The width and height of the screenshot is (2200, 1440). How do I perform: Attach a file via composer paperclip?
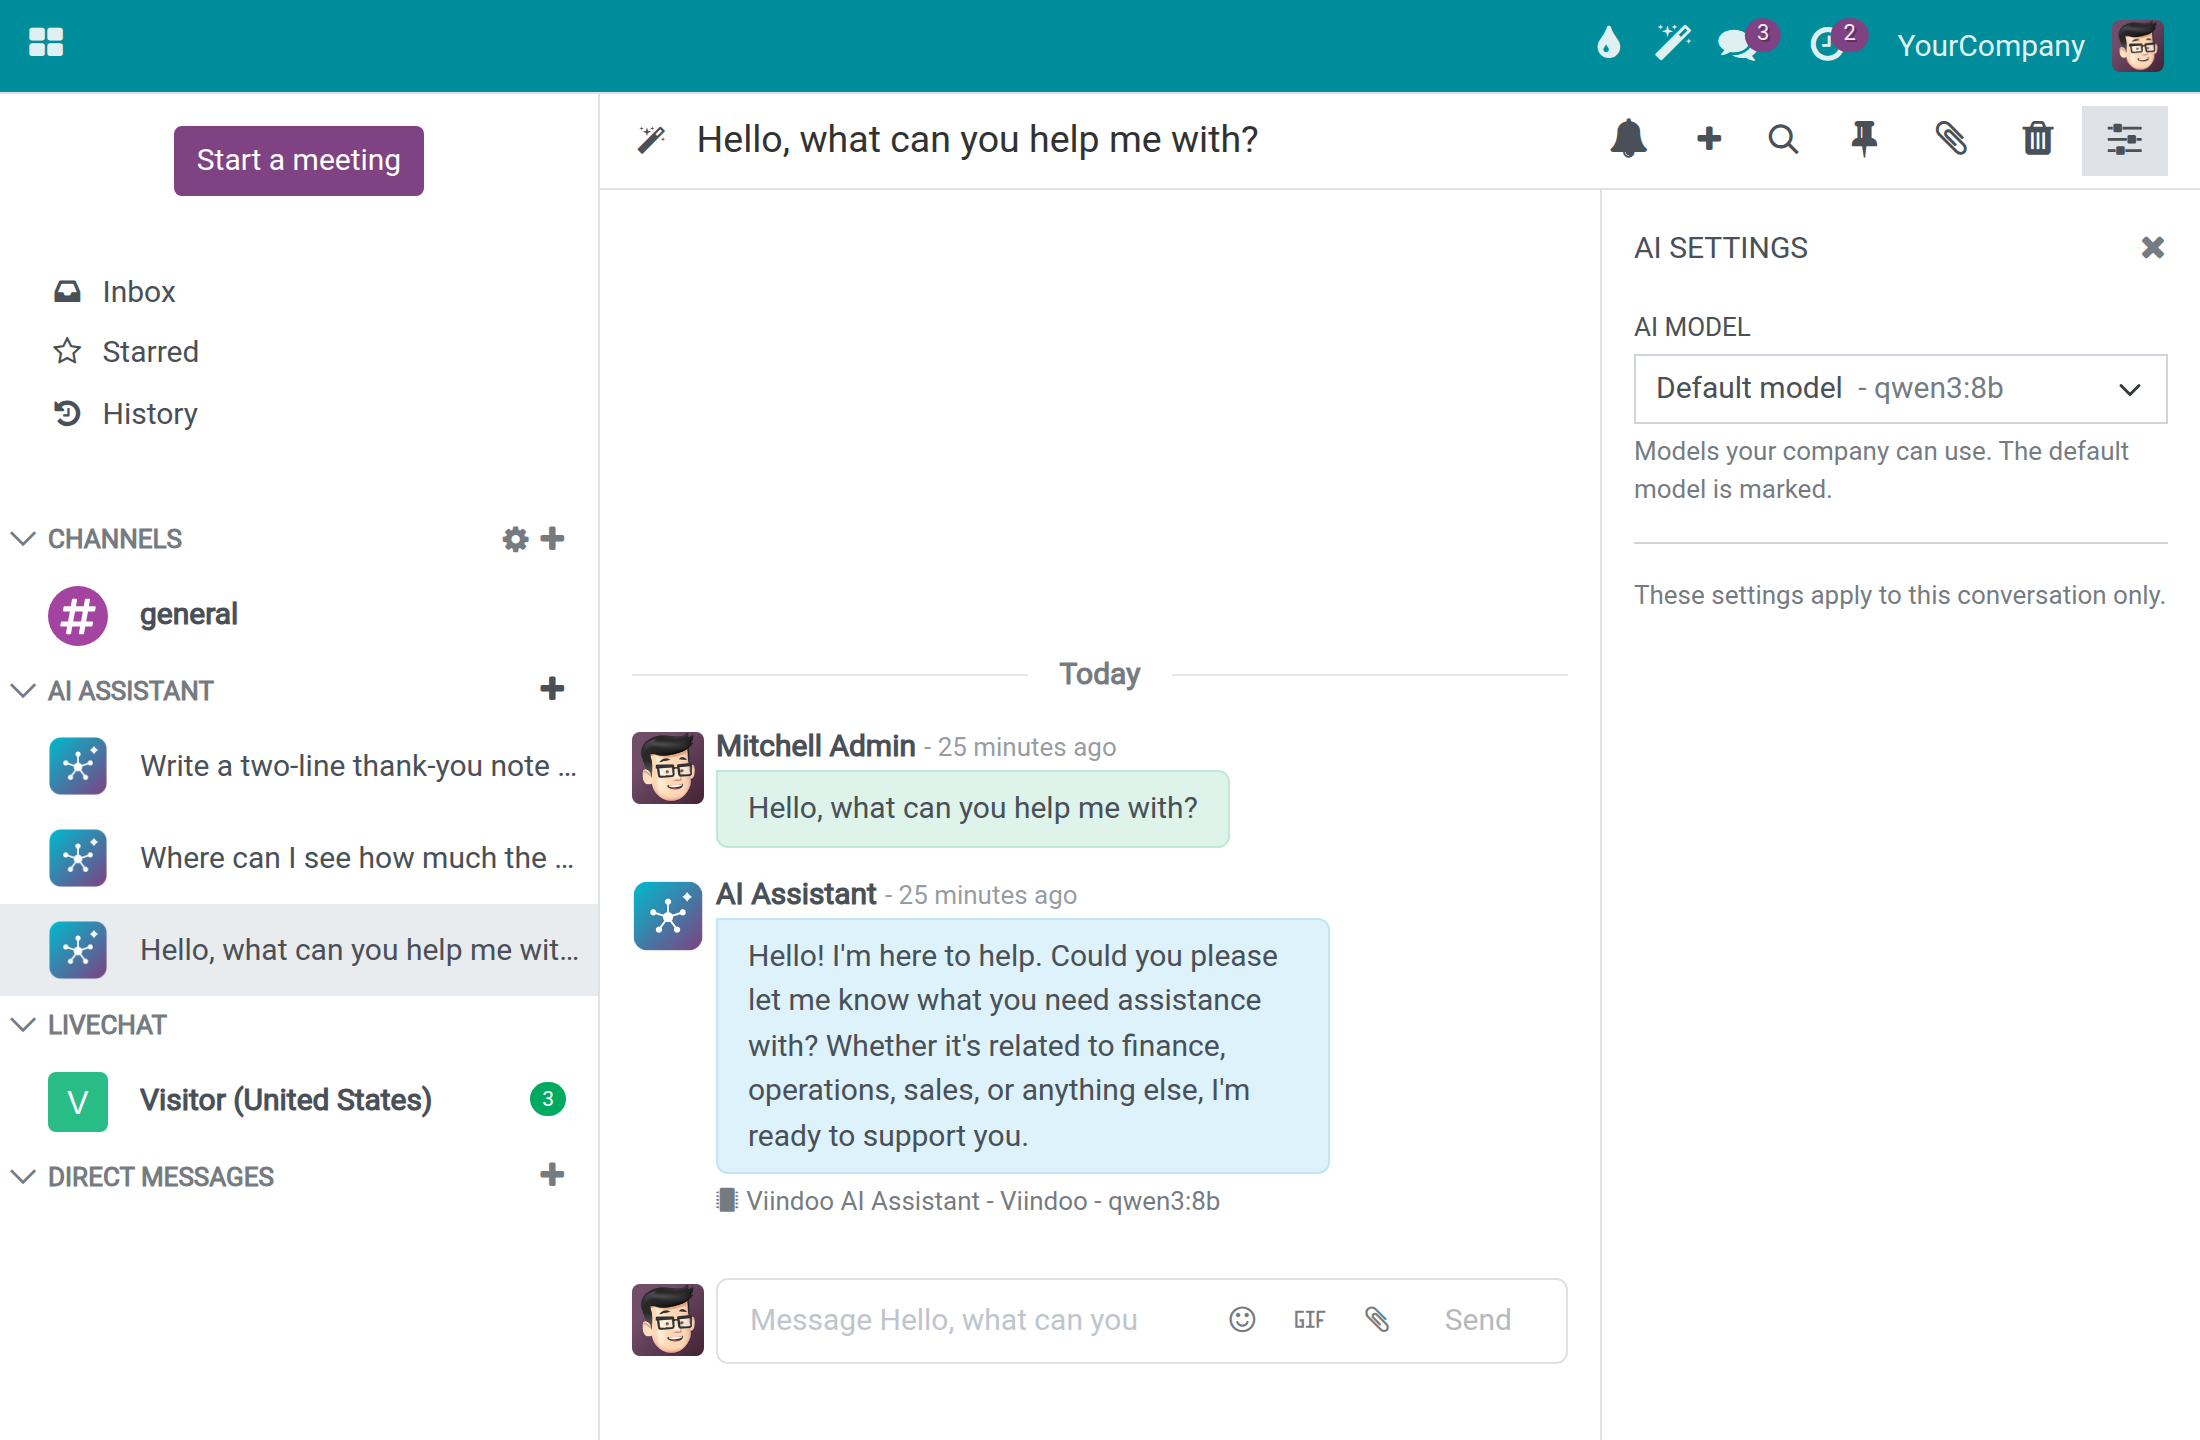pos(1377,1320)
